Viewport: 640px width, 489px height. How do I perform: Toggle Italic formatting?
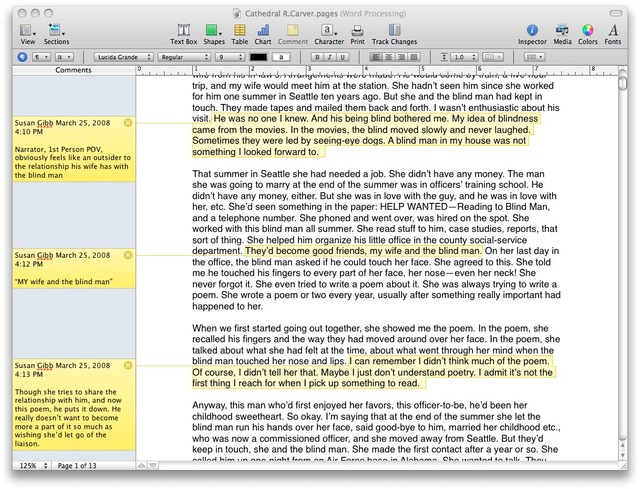pos(330,57)
